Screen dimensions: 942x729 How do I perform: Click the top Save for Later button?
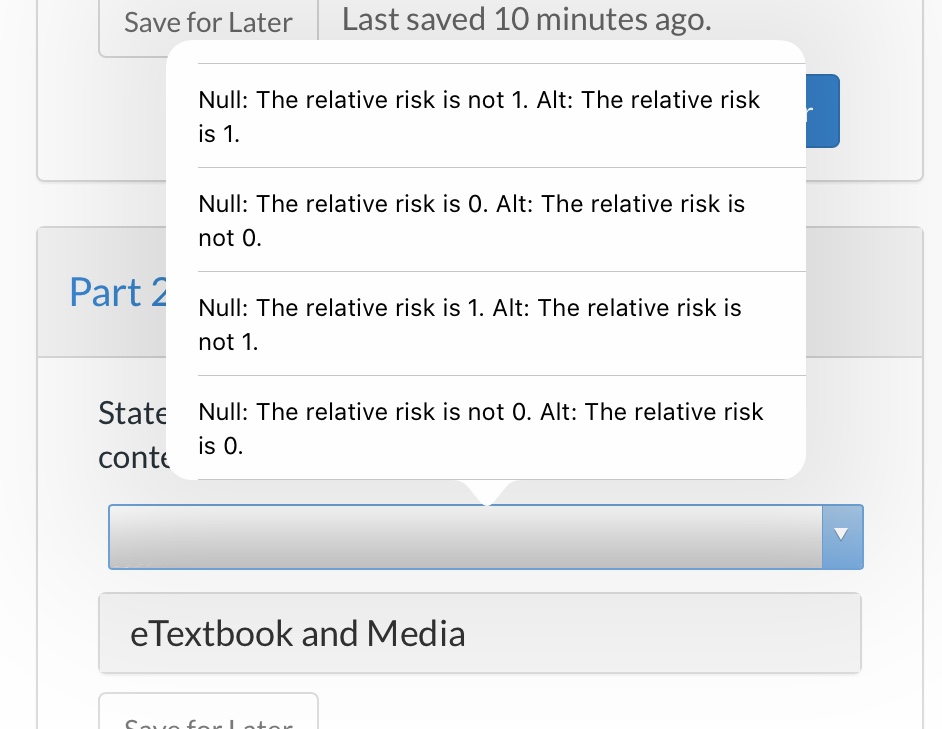tap(207, 21)
